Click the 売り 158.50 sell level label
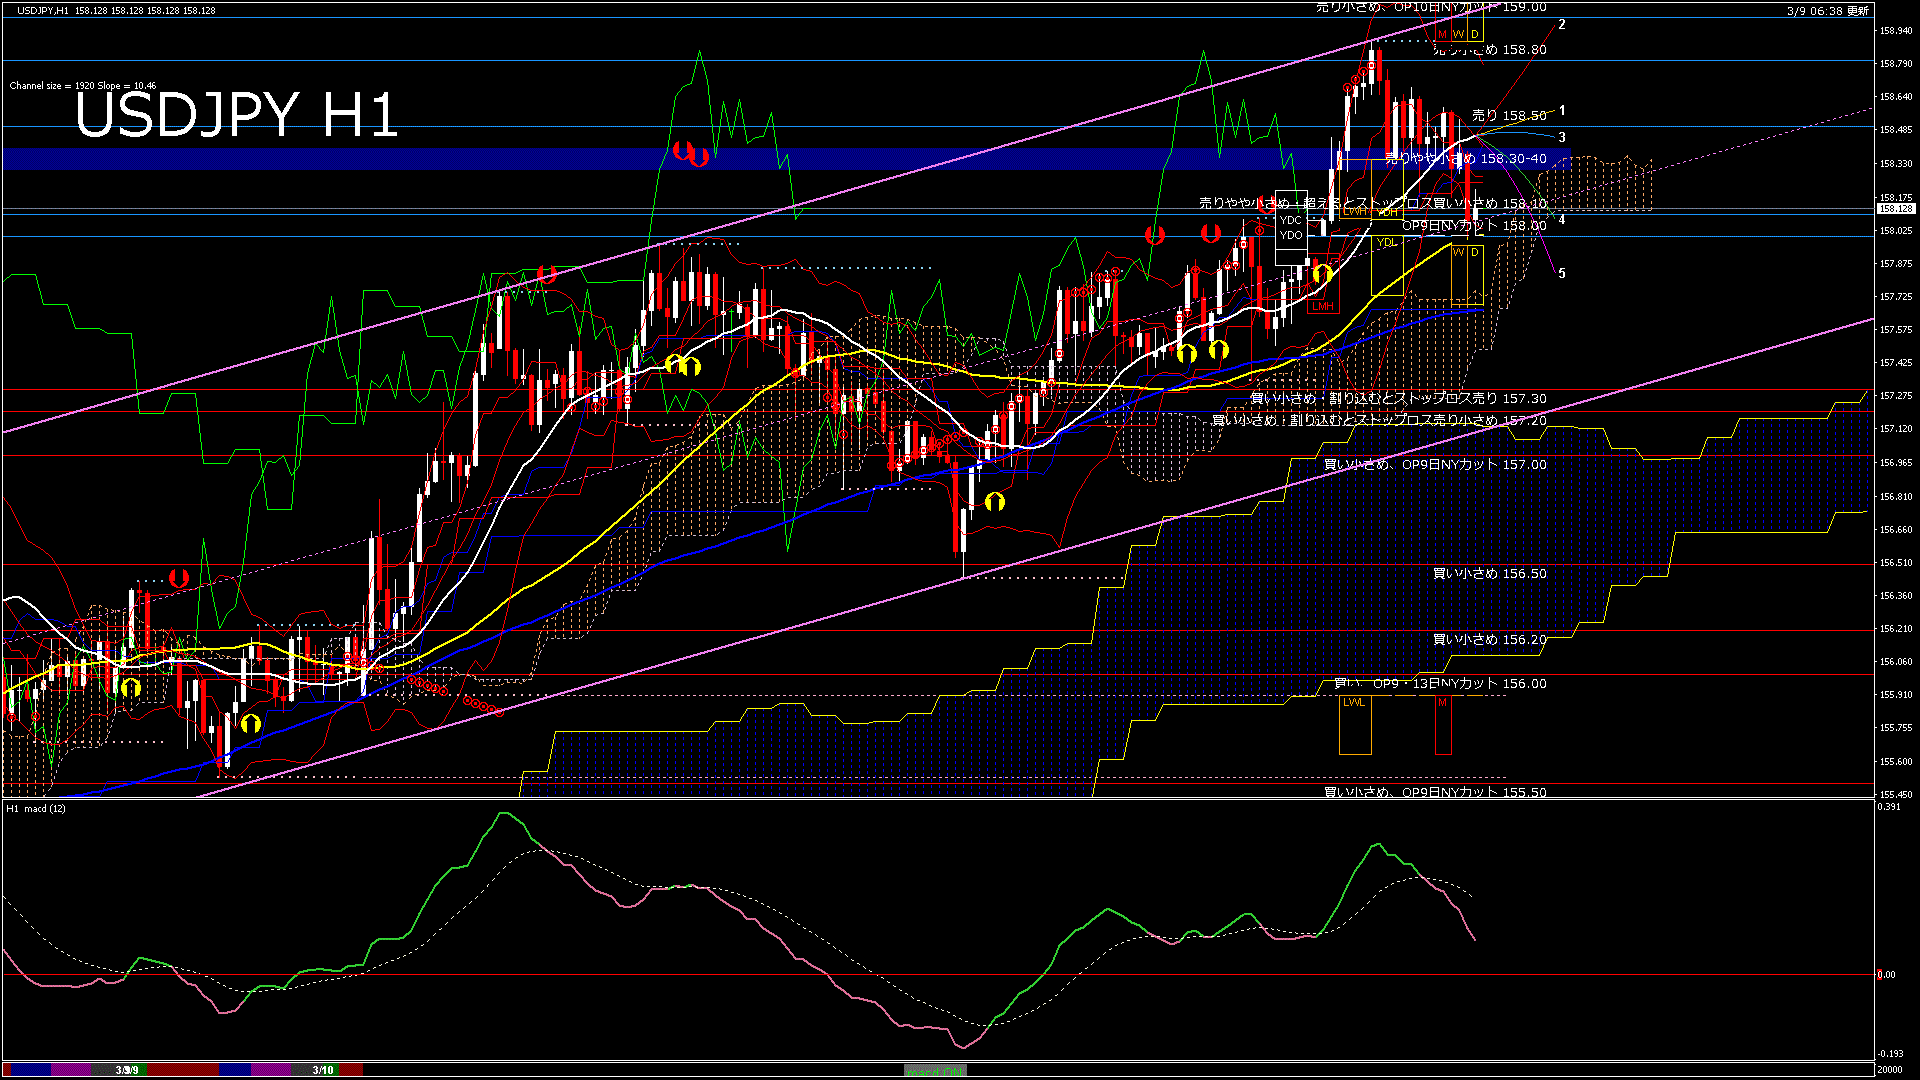Image resolution: width=1920 pixels, height=1080 pixels. point(1509,116)
